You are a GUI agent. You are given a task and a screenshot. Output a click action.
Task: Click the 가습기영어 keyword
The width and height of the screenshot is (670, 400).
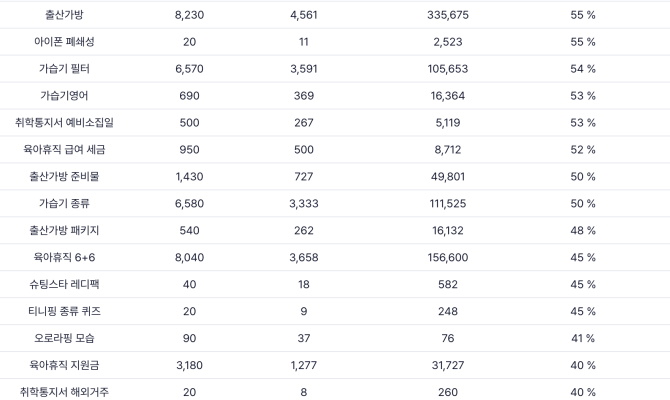66,96
